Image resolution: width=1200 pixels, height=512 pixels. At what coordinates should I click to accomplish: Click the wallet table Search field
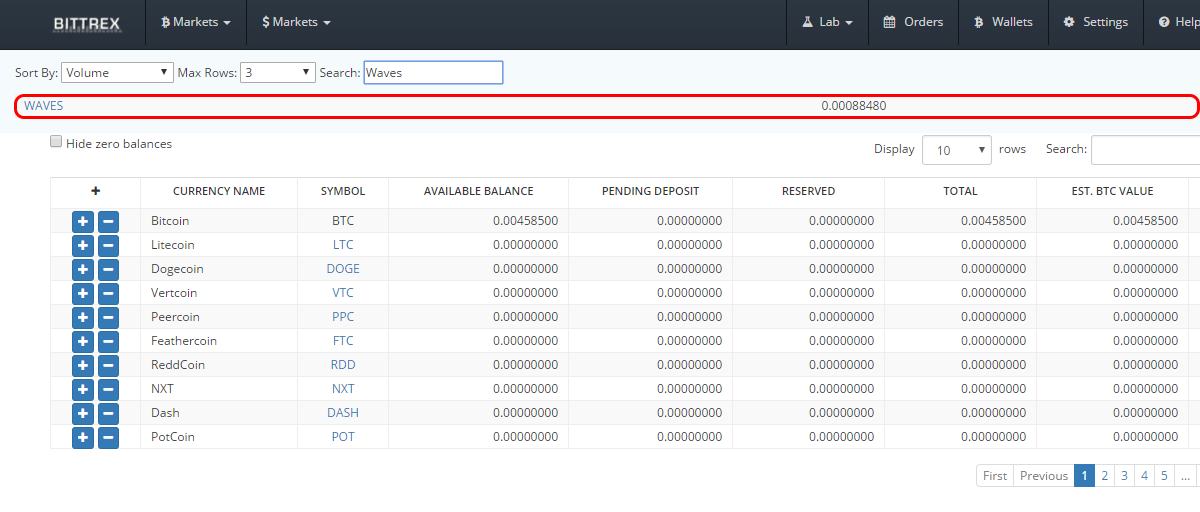(1145, 150)
